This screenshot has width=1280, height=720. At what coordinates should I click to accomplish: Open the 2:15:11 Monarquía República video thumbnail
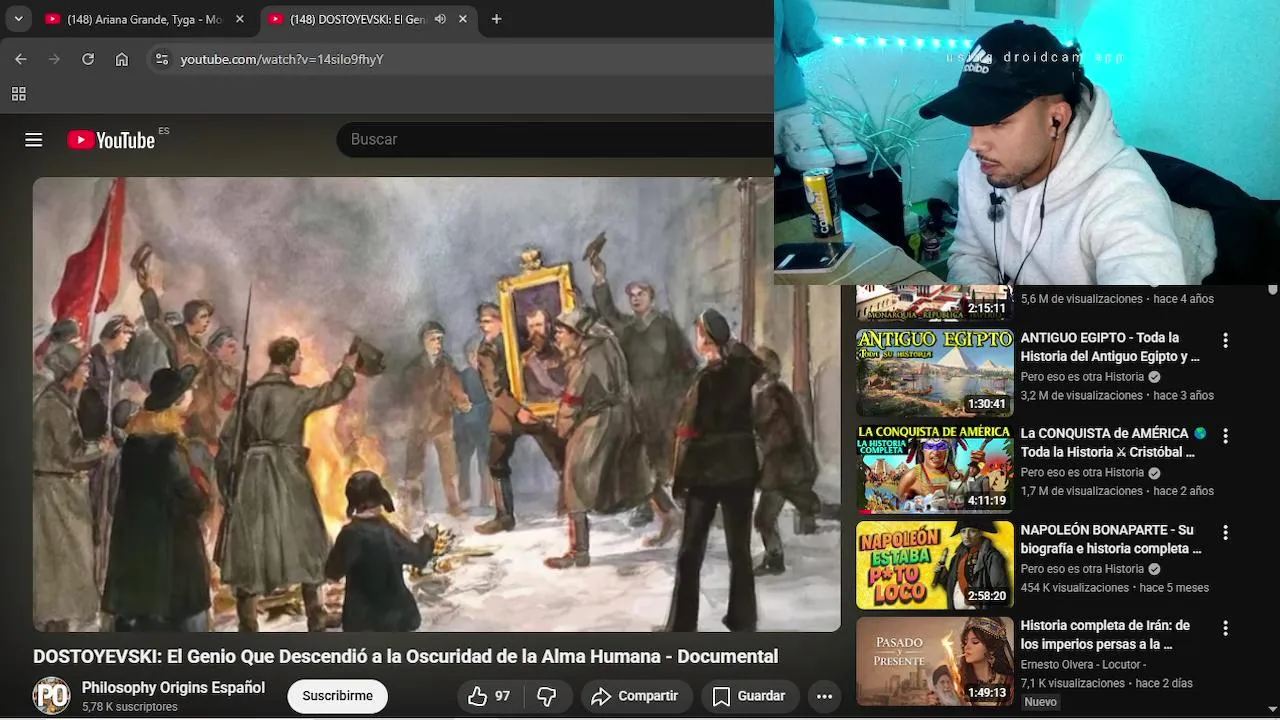(935, 303)
